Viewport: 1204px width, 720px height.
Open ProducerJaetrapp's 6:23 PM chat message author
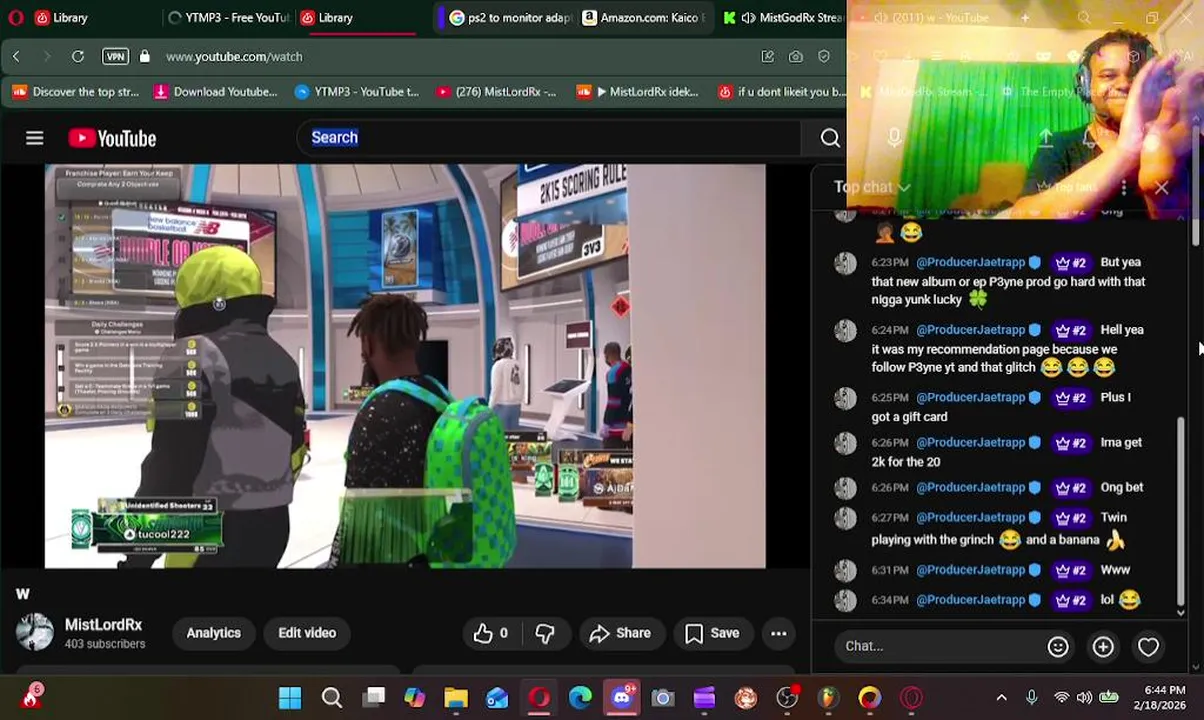(x=970, y=262)
